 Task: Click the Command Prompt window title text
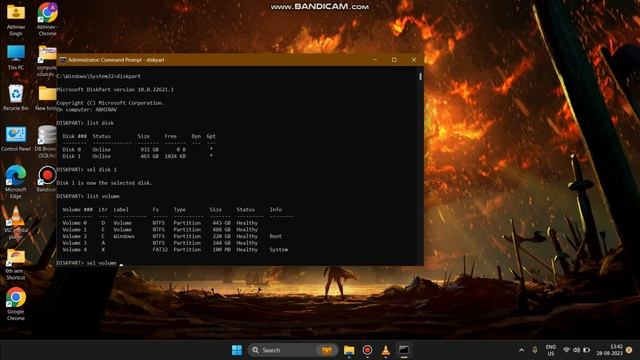116,60
